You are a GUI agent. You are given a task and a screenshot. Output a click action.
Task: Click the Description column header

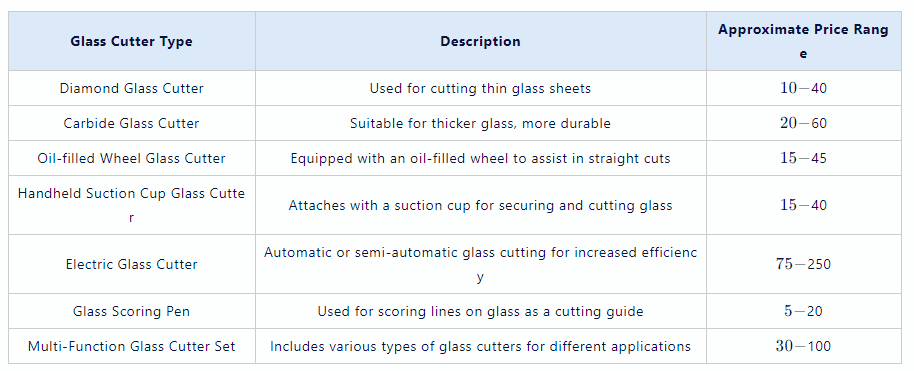[x=480, y=41]
